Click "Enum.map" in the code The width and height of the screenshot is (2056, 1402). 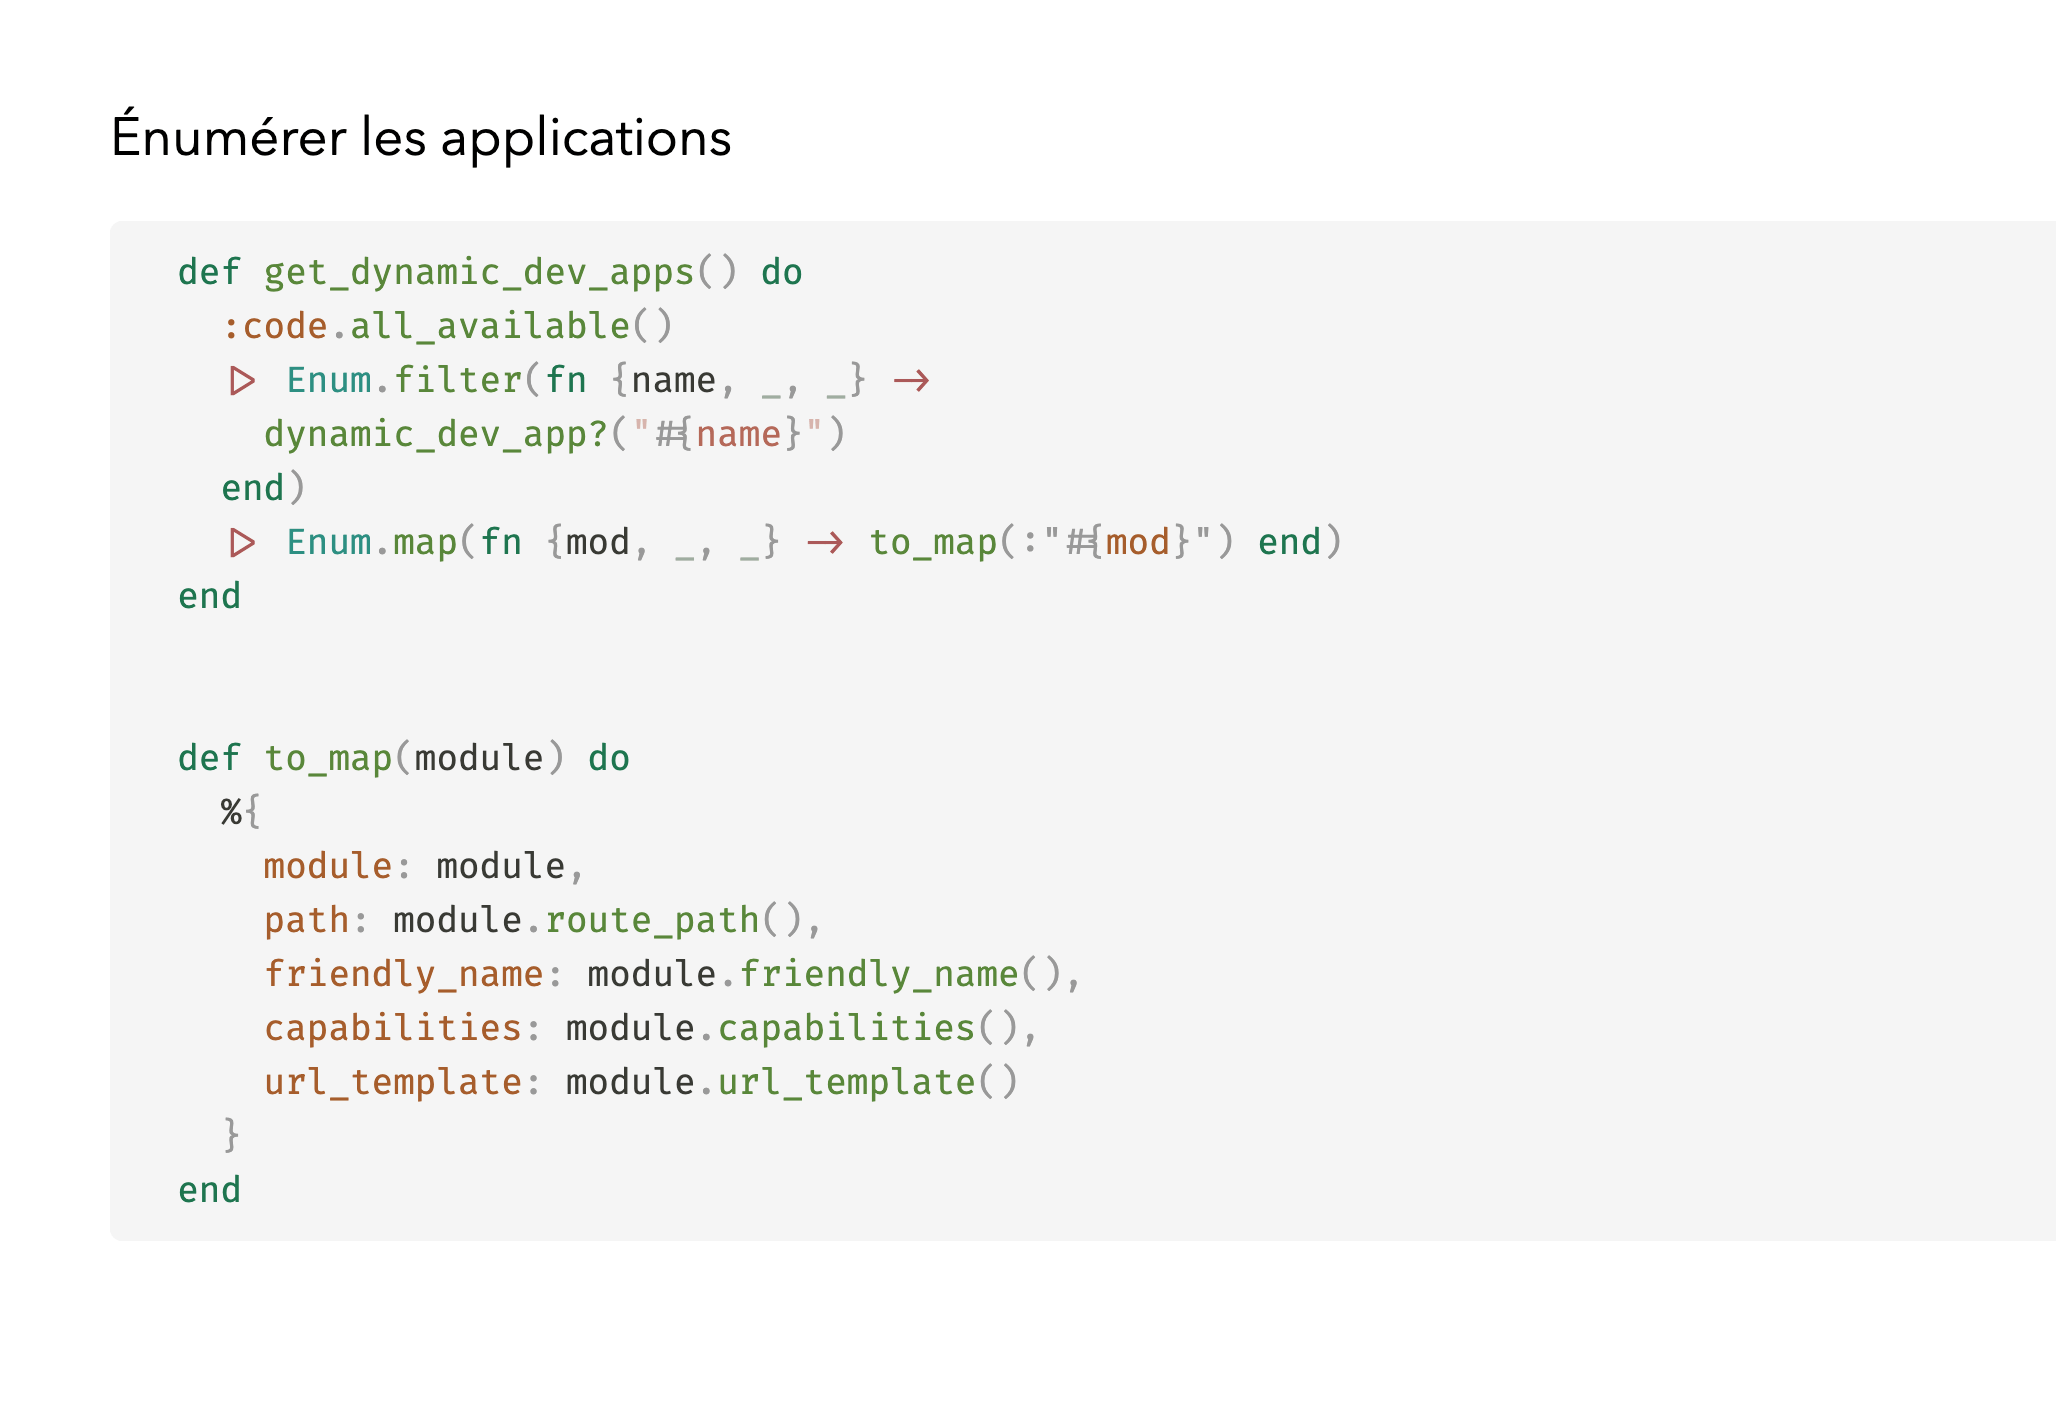coord(372,542)
